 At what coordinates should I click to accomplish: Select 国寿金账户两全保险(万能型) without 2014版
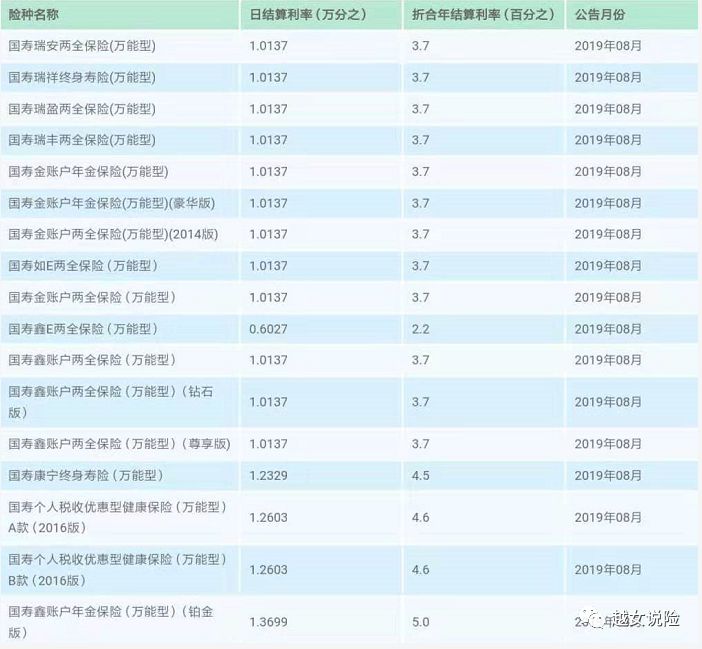[x=92, y=297]
